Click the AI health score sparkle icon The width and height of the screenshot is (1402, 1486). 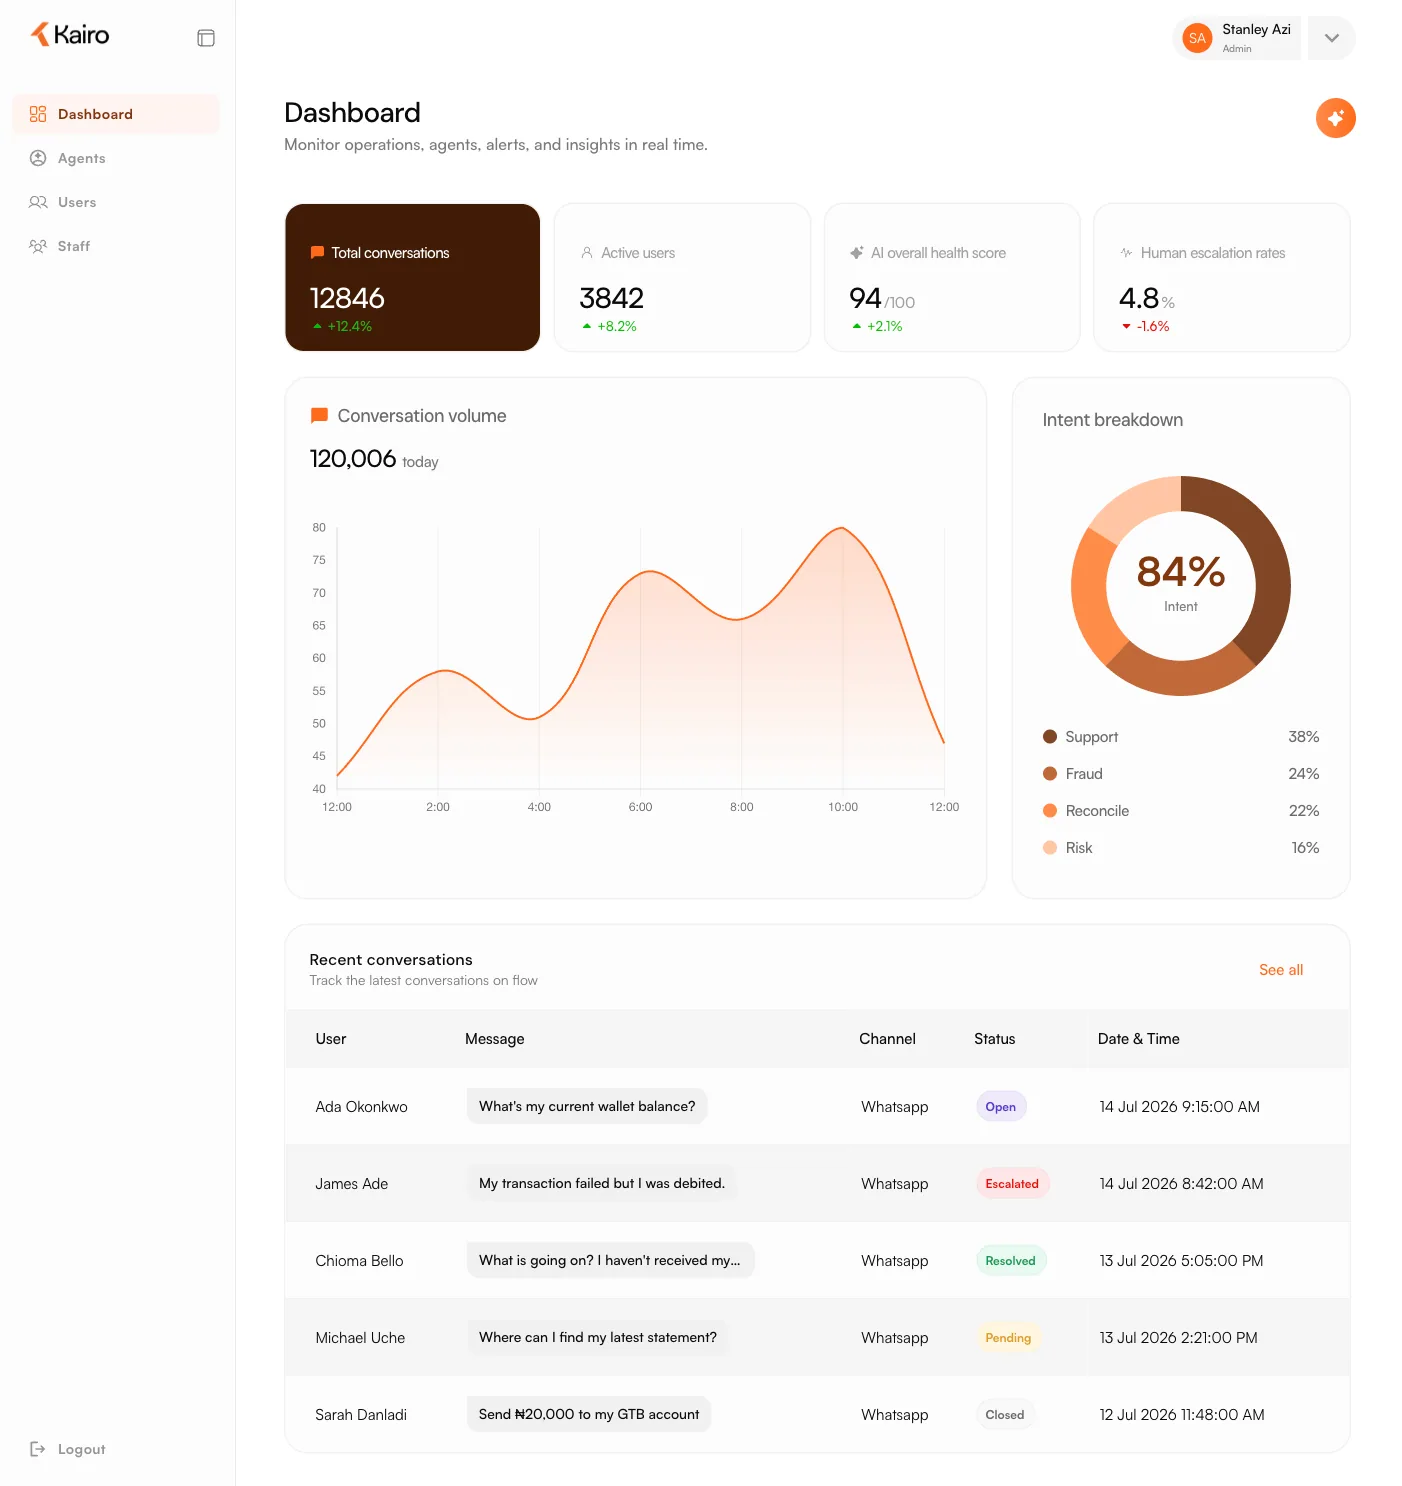[857, 253]
